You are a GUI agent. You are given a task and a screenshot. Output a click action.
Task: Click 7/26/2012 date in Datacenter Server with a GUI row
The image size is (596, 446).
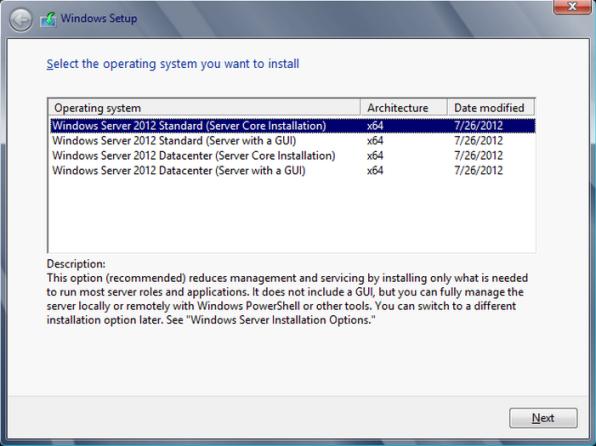point(479,170)
